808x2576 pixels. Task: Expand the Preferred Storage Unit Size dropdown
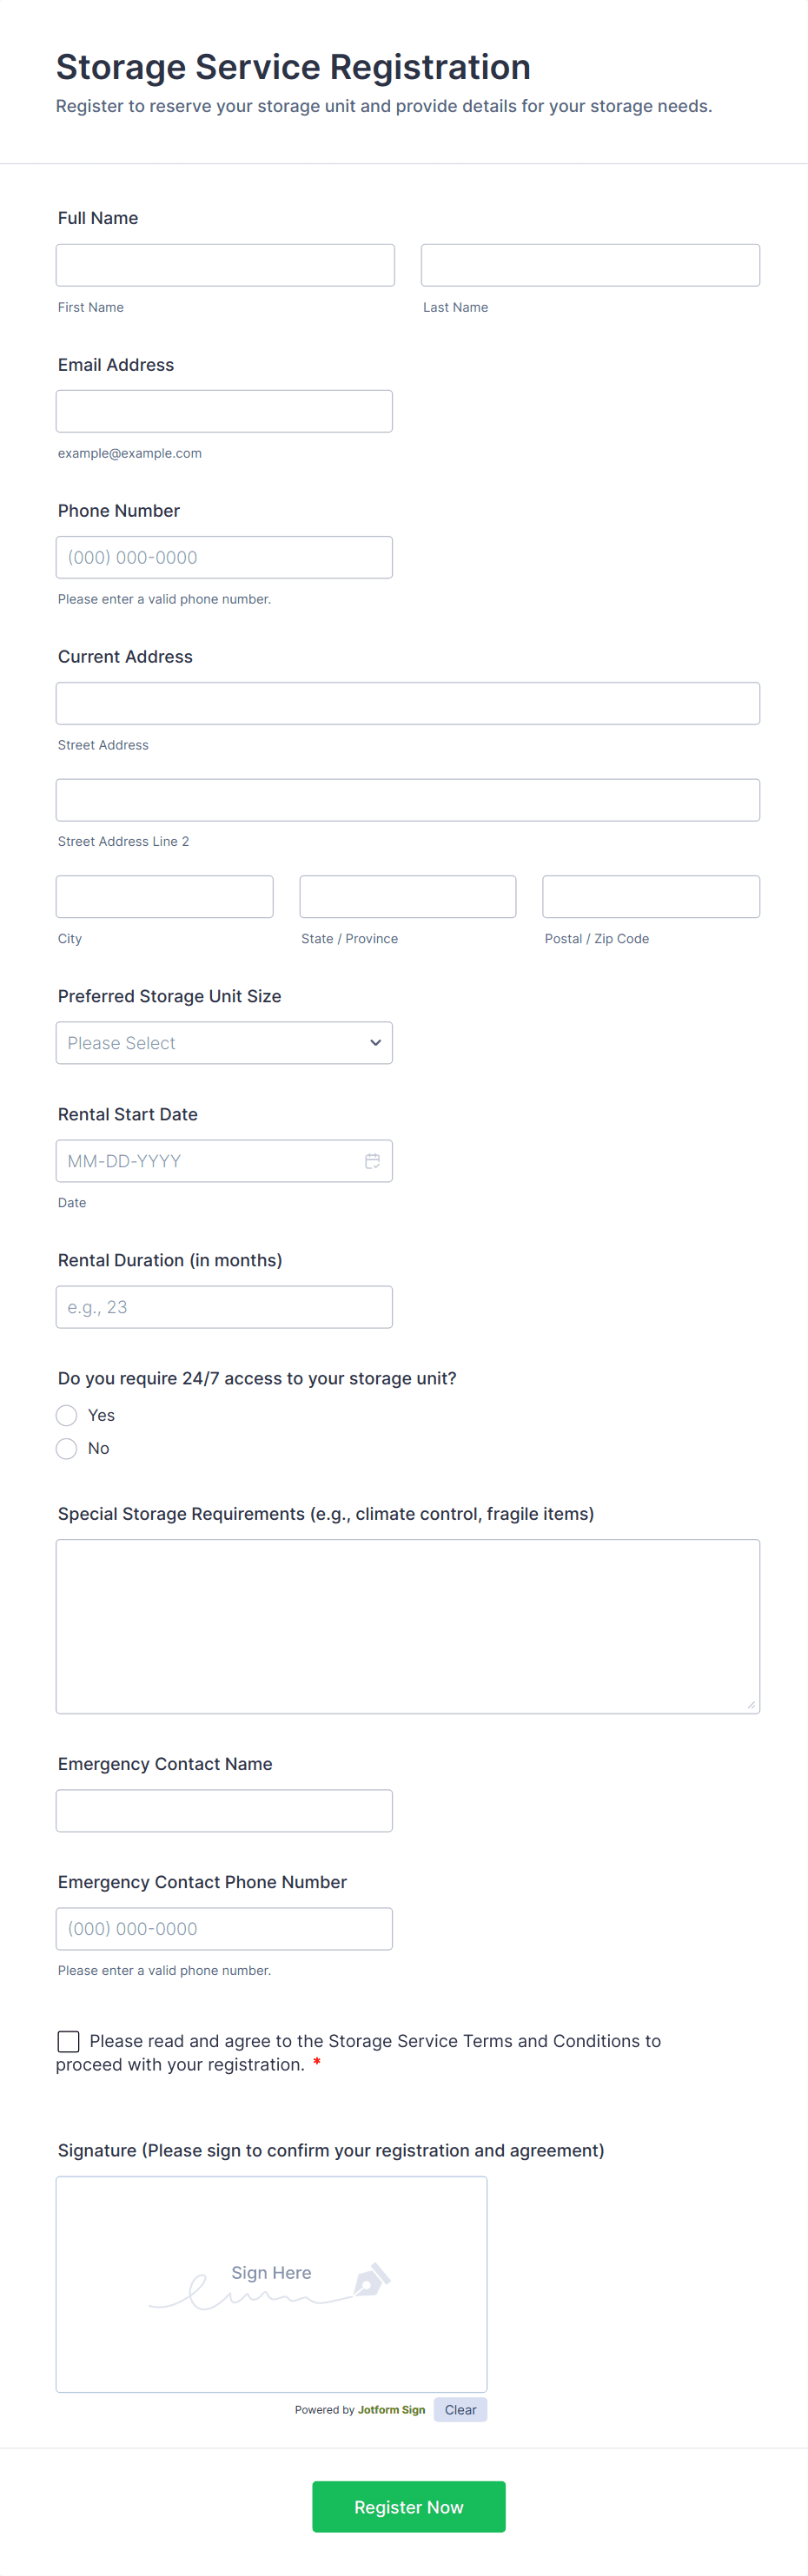[224, 1042]
